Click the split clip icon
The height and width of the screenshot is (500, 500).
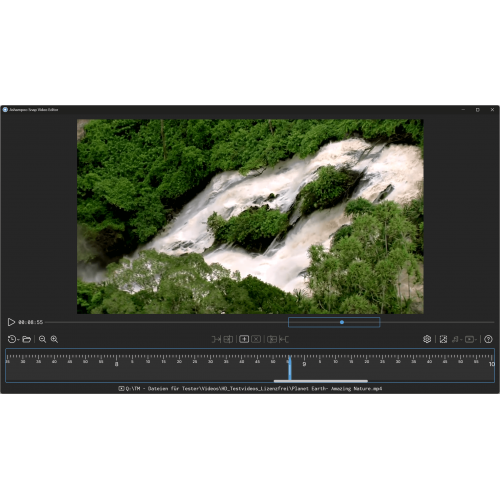(228, 339)
